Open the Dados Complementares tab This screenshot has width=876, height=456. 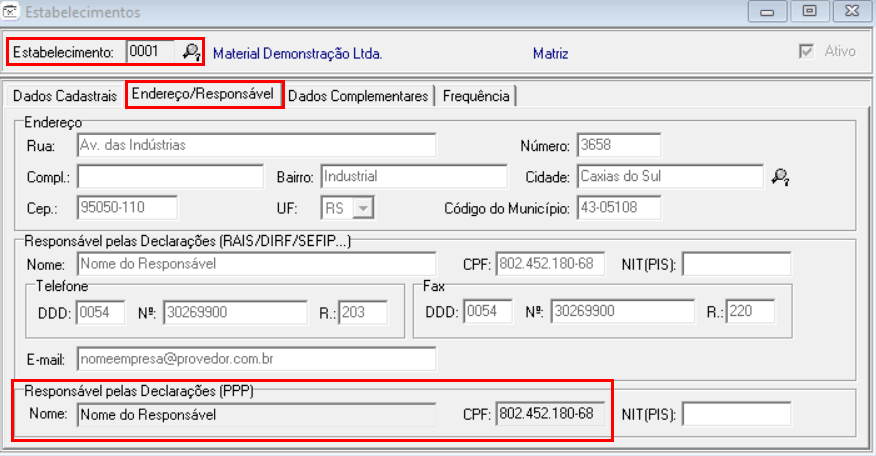(358, 96)
